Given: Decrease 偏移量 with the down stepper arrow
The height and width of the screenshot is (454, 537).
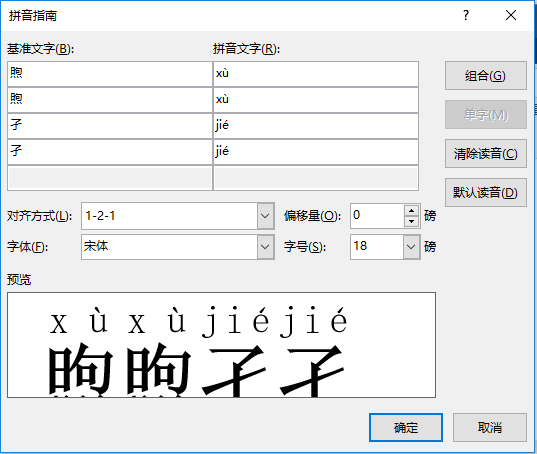Looking at the screenshot, I should [x=411, y=222].
